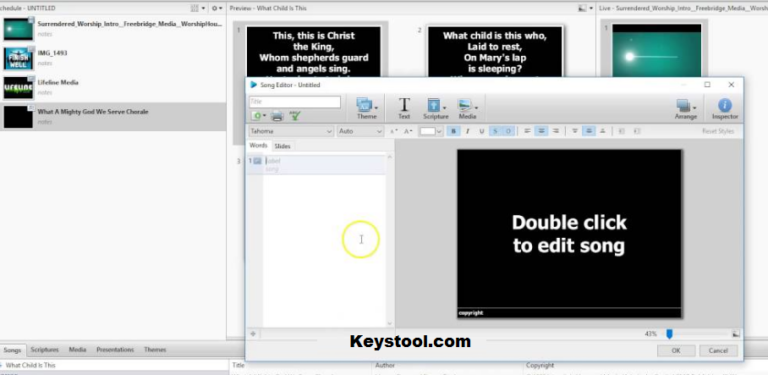Open the font color dropdown arrow
Viewport: 768px width, 375px height.
coord(439,131)
